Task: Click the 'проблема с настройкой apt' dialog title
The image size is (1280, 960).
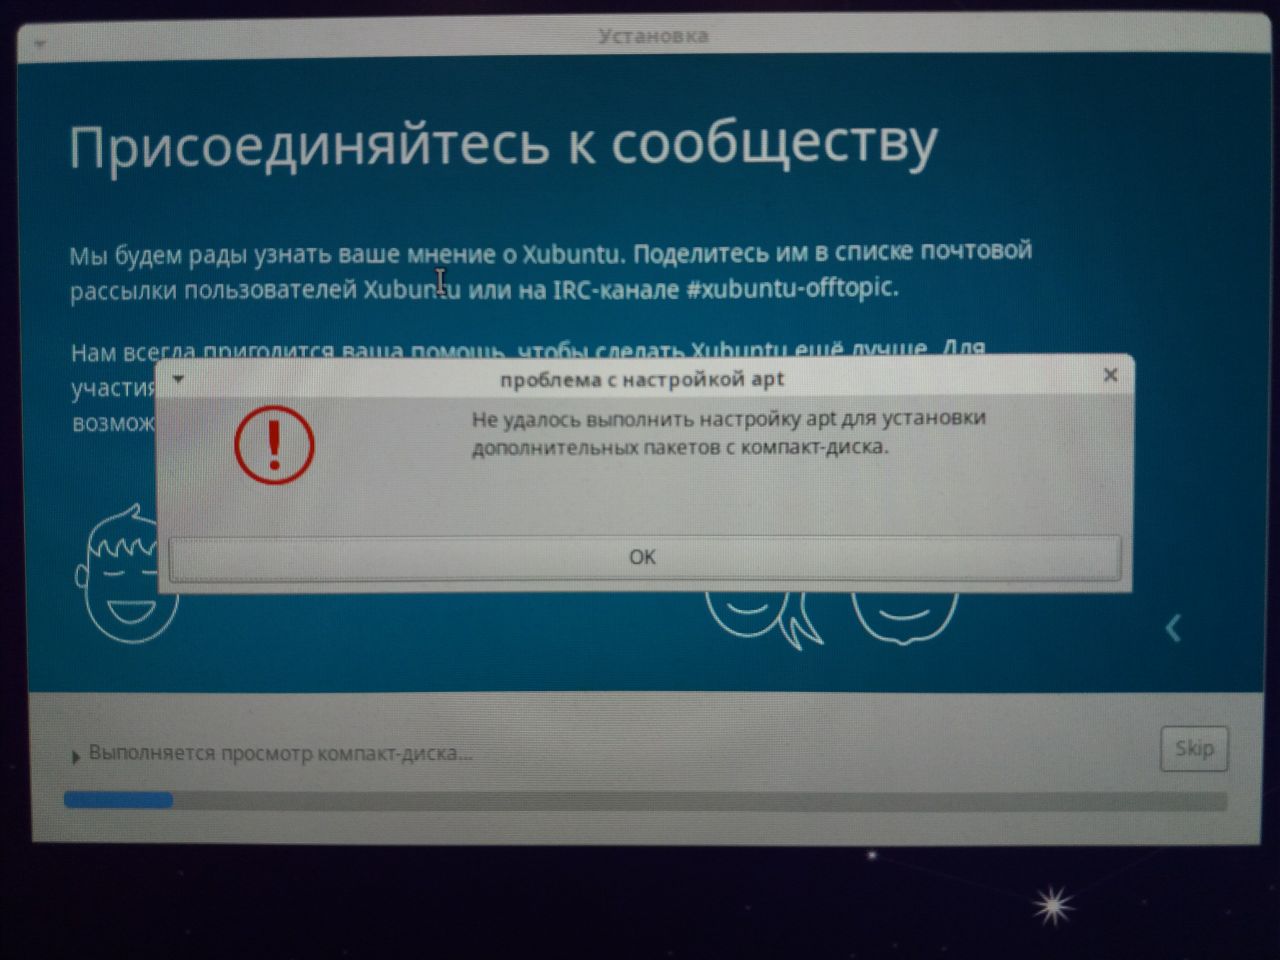Action: [642, 379]
